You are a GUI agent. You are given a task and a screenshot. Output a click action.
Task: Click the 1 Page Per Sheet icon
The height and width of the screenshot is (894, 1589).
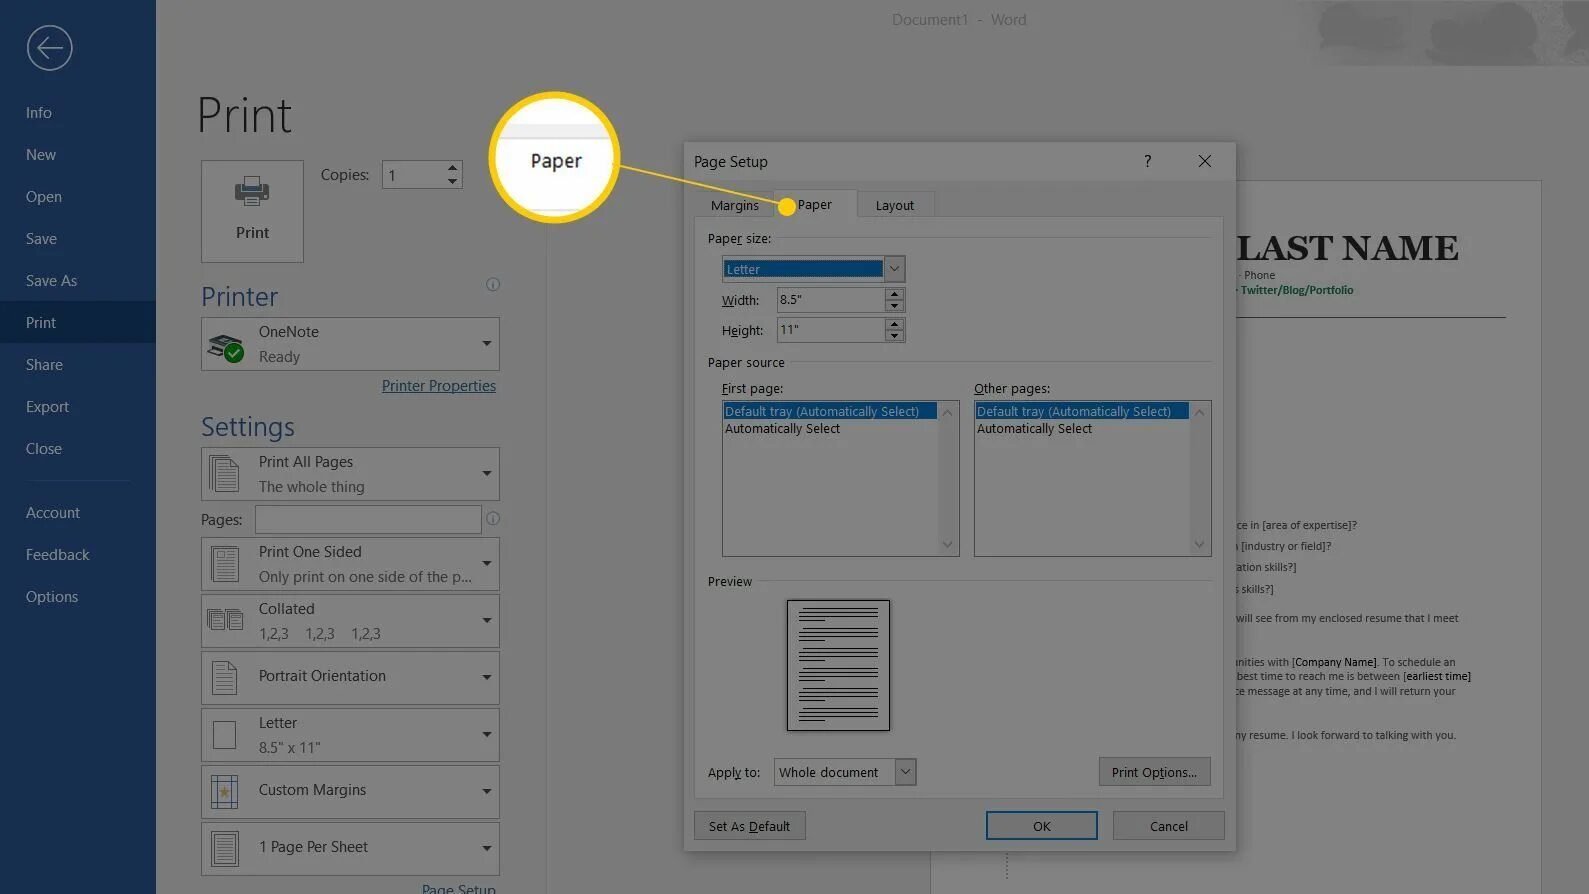[225, 849]
